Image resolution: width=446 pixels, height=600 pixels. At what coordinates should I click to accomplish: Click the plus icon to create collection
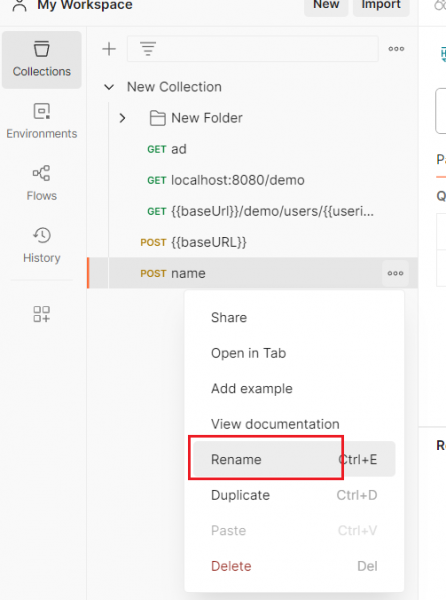click(x=109, y=49)
